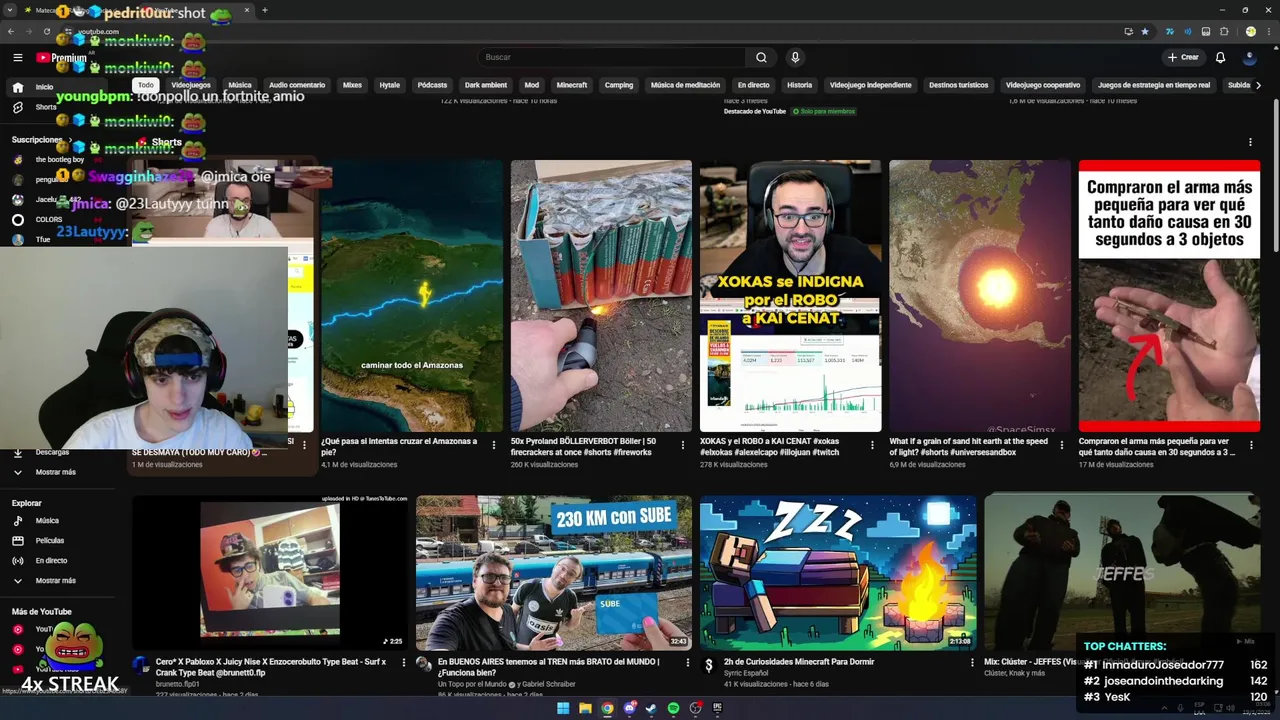Open the notifications bell
This screenshot has width=1280, height=720.
(x=1220, y=58)
